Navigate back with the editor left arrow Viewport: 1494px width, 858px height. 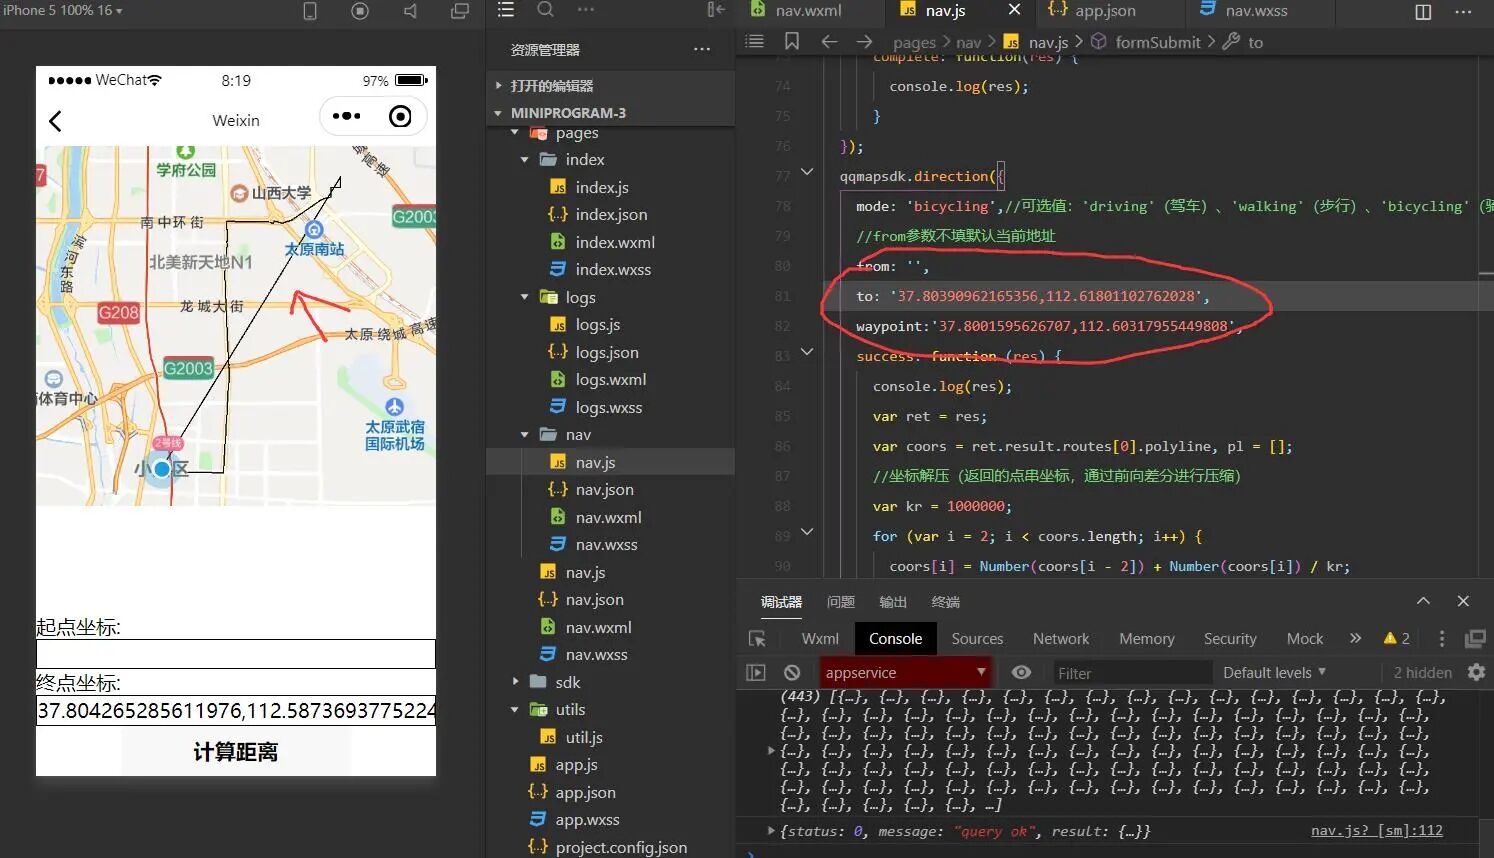click(829, 41)
